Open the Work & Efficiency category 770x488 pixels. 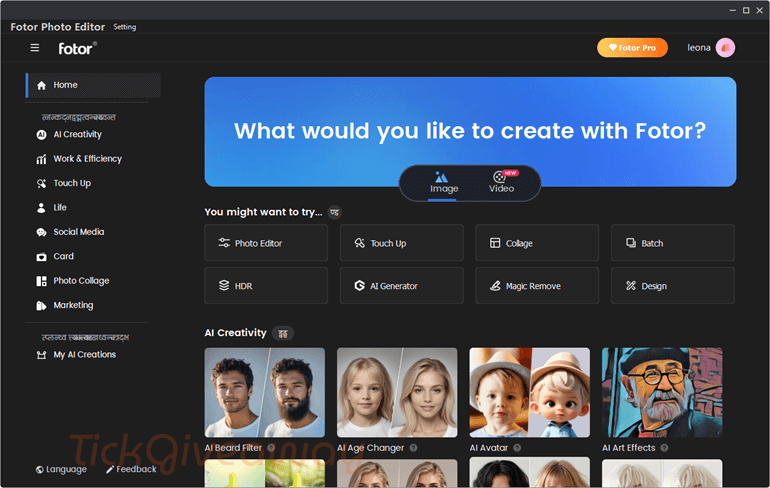click(x=87, y=159)
